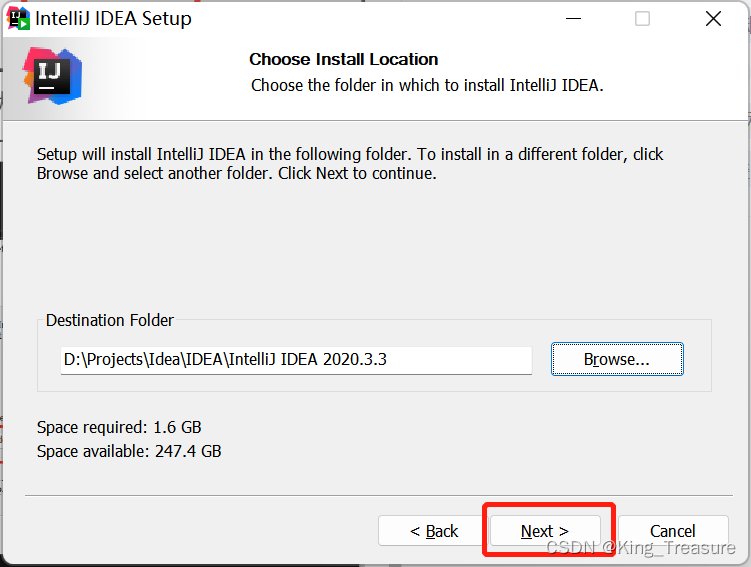
Task: Click the IntelliJ IDEA installer icon in title bar
Action: (x=18, y=19)
